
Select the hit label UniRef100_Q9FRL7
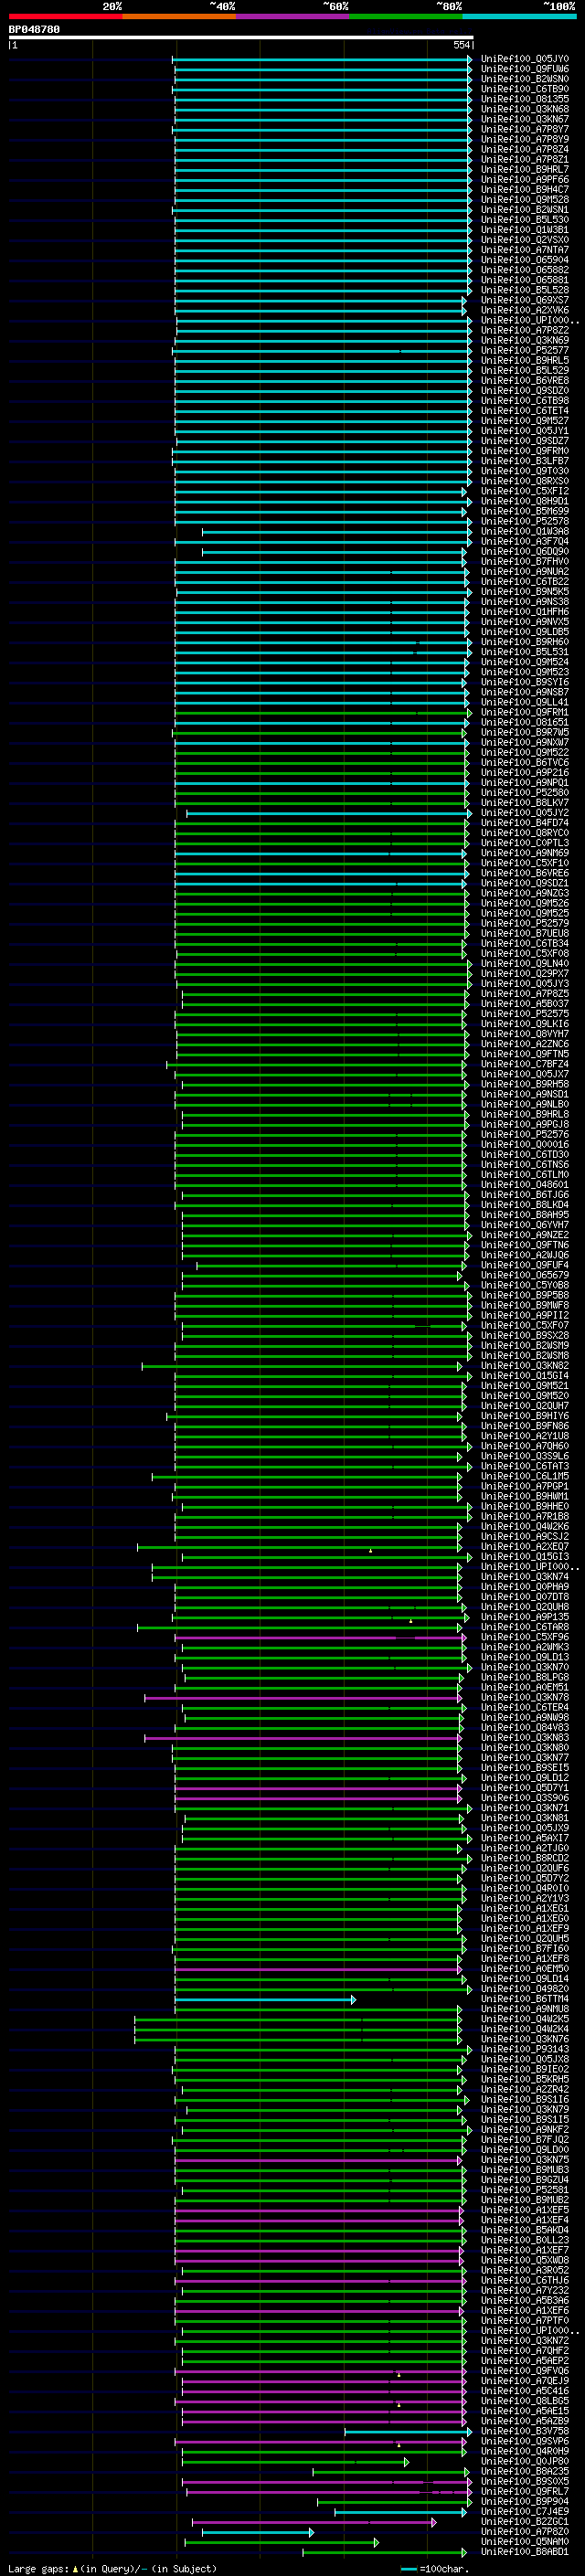coord(525,2492)
